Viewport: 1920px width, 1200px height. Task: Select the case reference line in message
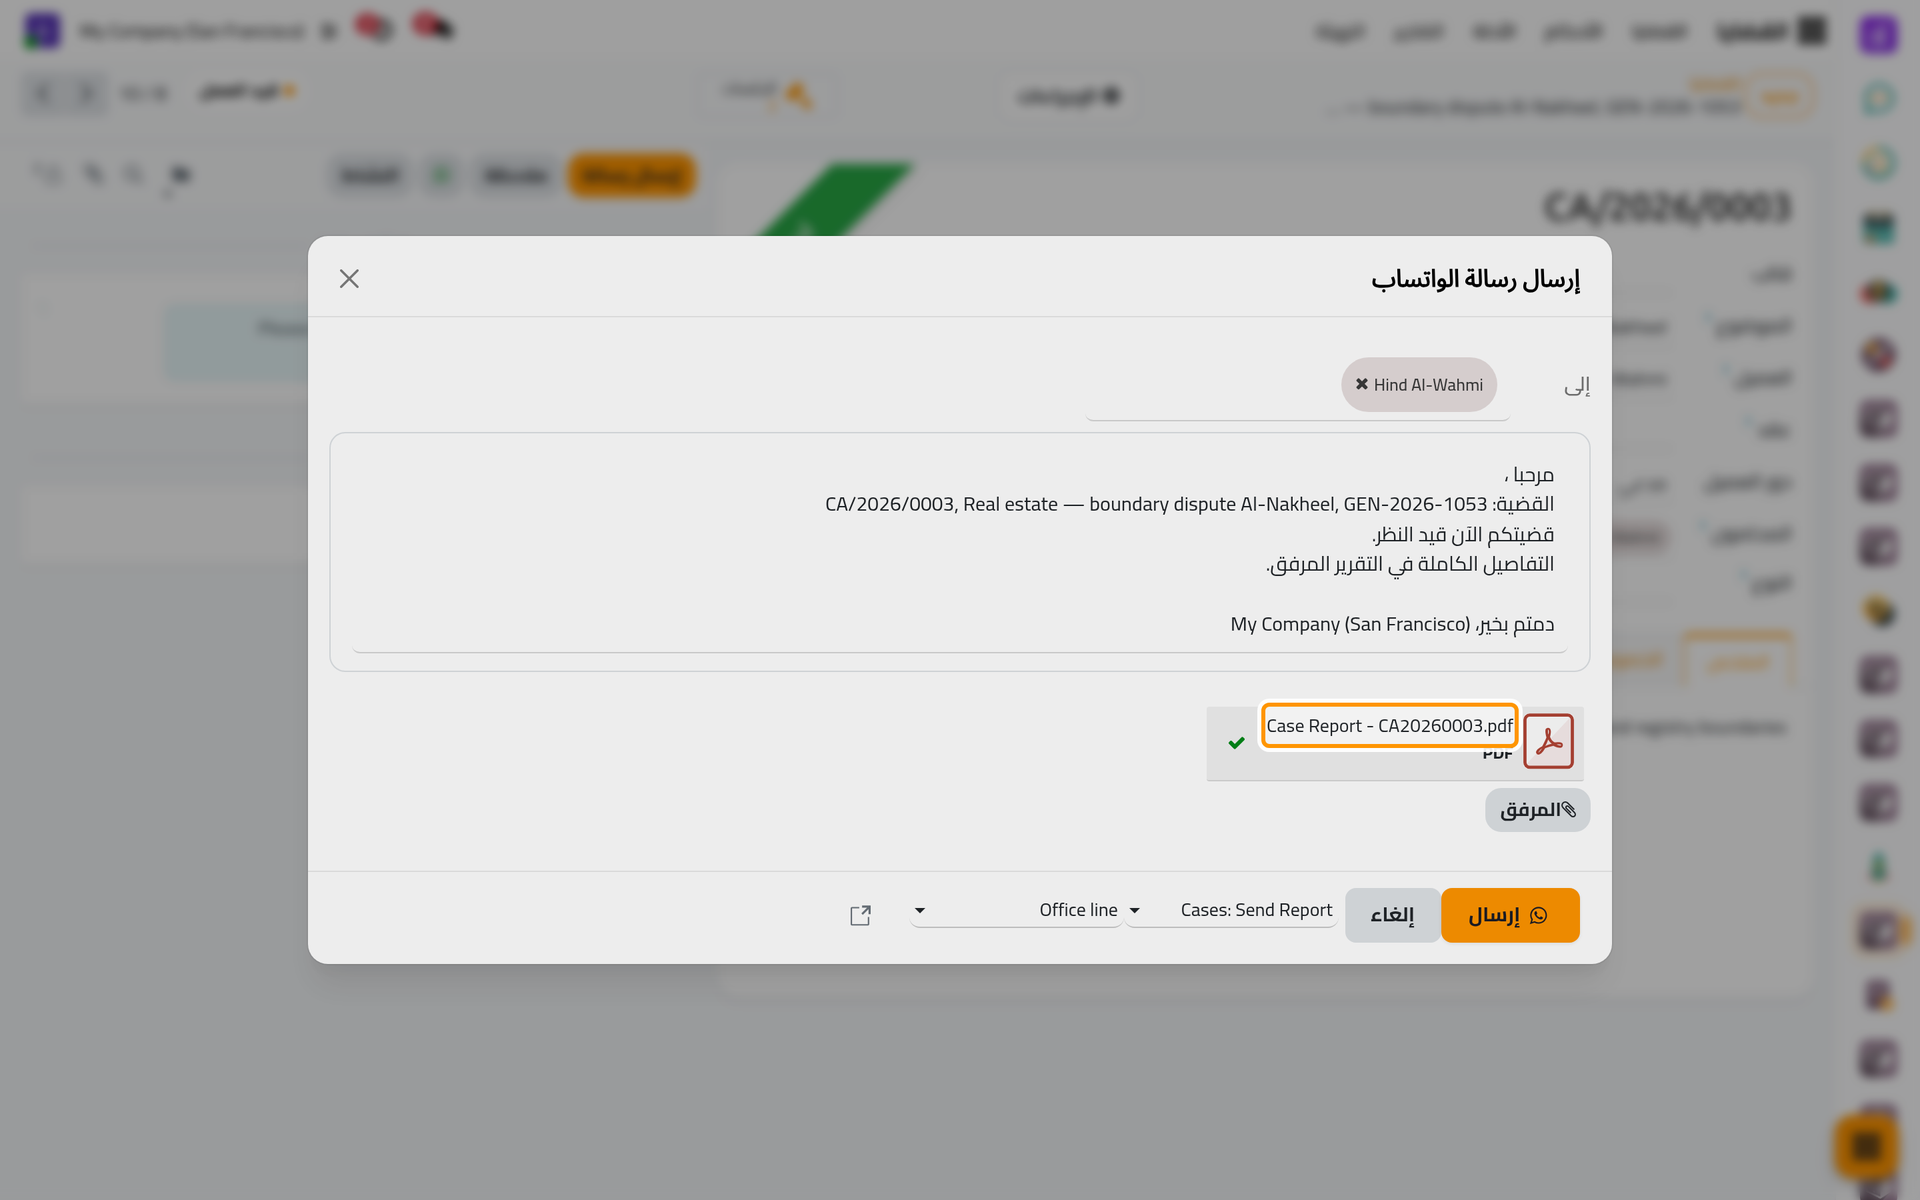point(1189,504)
